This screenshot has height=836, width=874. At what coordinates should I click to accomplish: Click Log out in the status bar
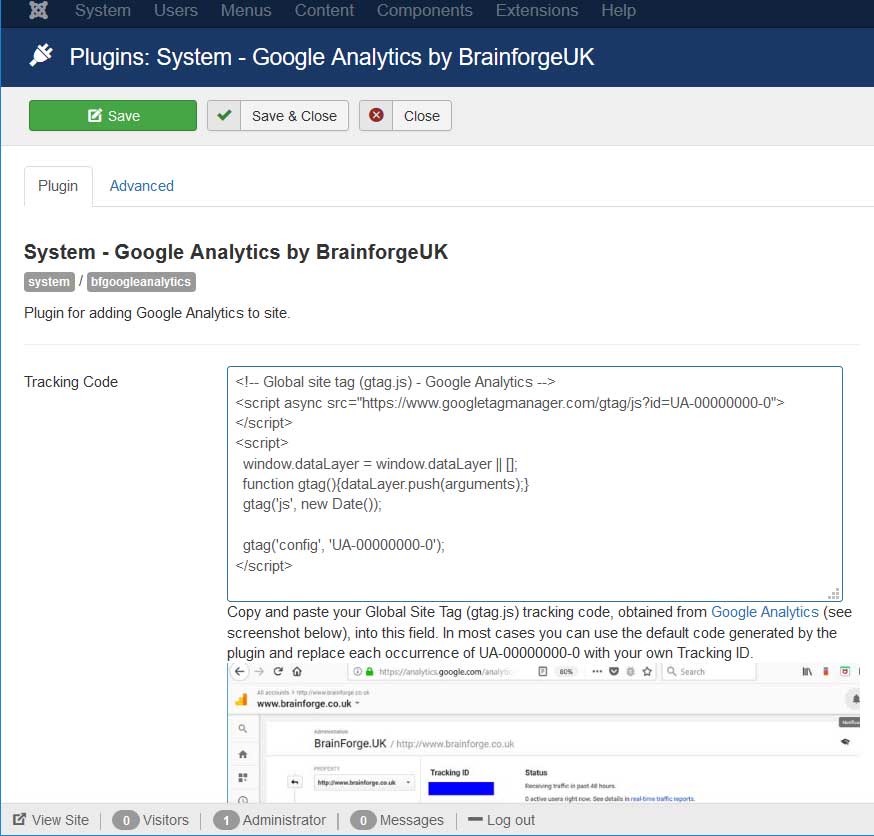coord(501,820)
